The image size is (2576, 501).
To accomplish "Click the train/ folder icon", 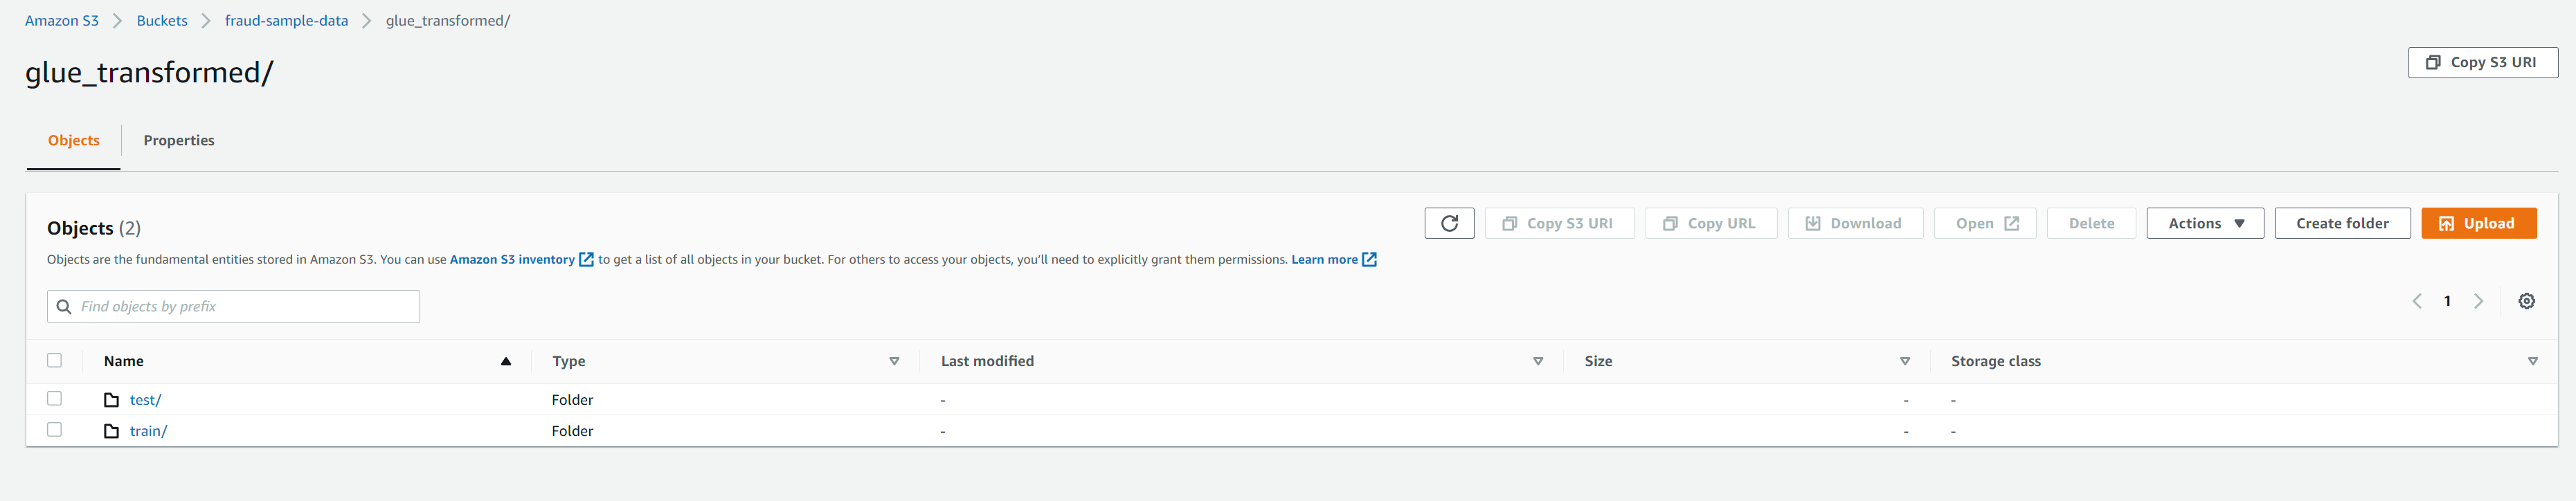I will (112, 431).
